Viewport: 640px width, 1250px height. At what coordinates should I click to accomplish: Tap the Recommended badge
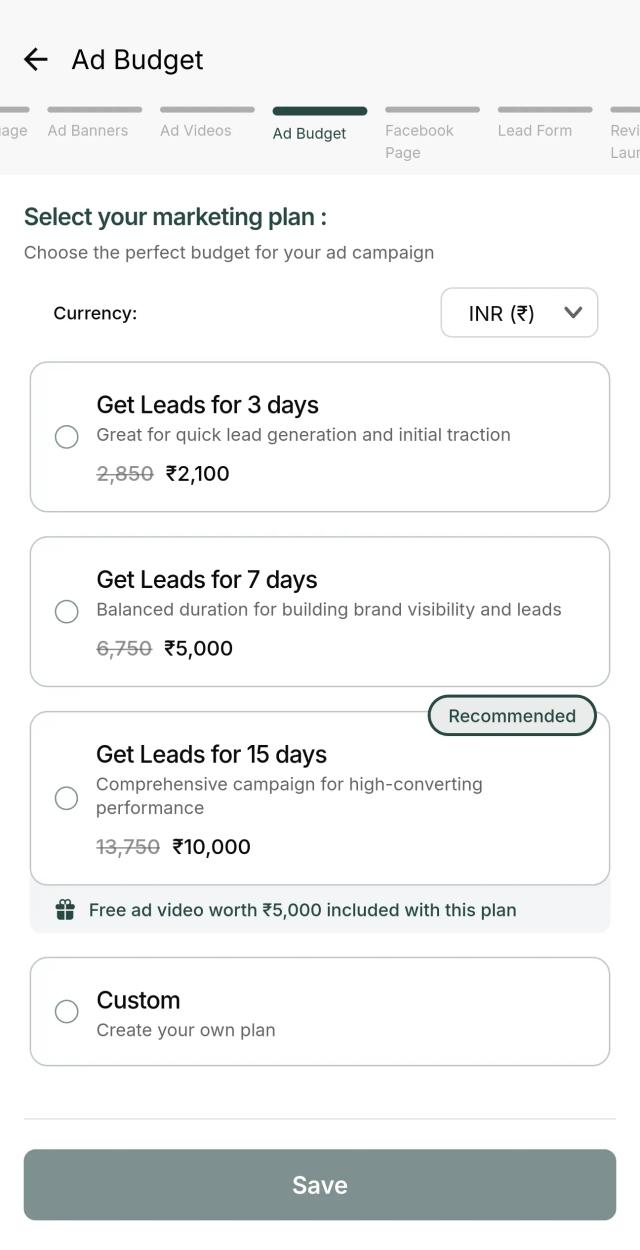pos(512,715)
